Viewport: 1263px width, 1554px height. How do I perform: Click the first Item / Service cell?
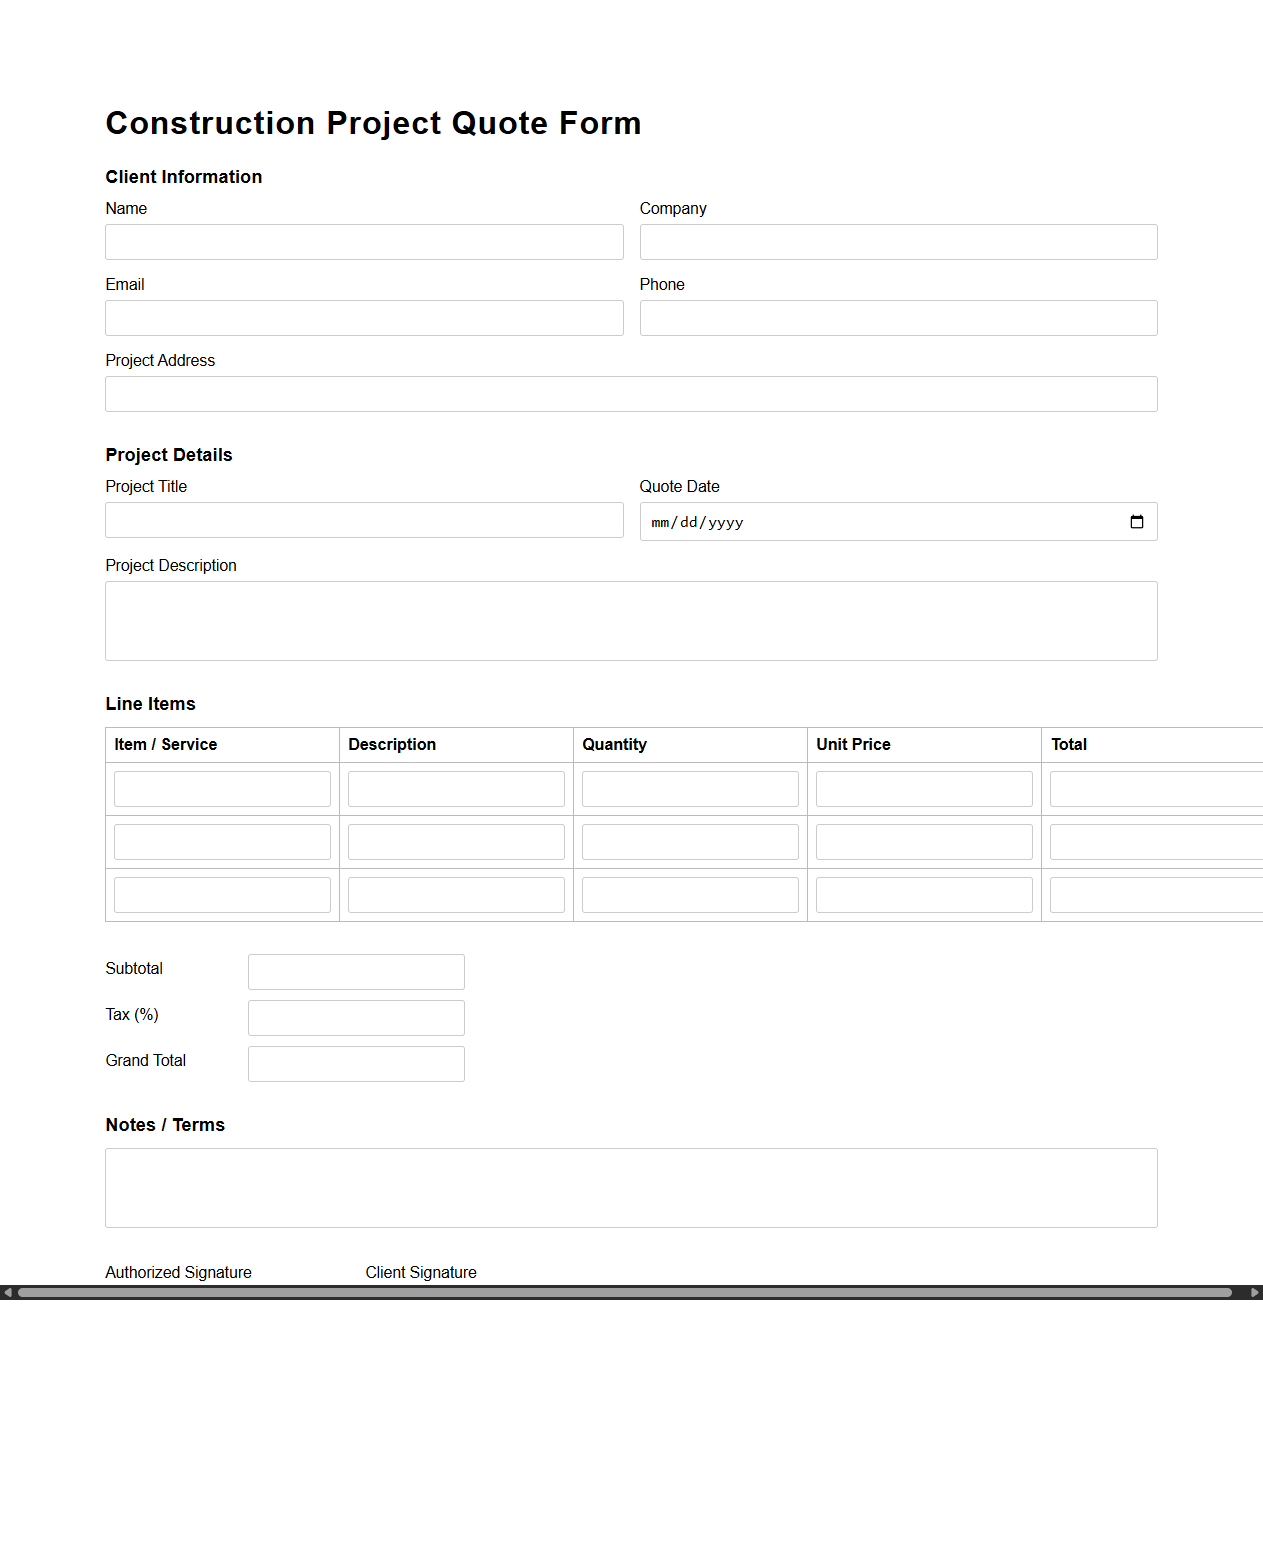[x=222, y=788]
